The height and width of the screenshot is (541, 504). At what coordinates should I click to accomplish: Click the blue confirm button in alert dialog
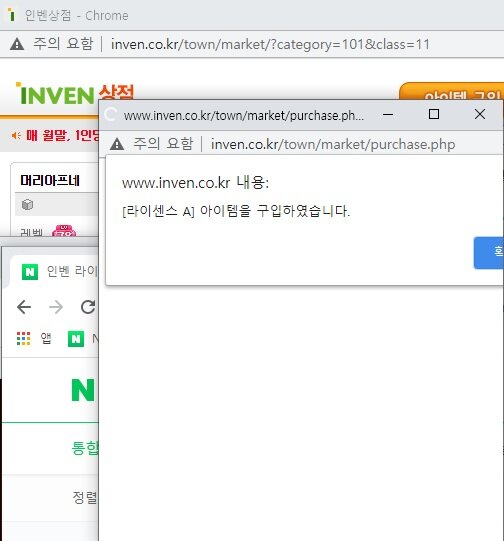click(489, 253)
